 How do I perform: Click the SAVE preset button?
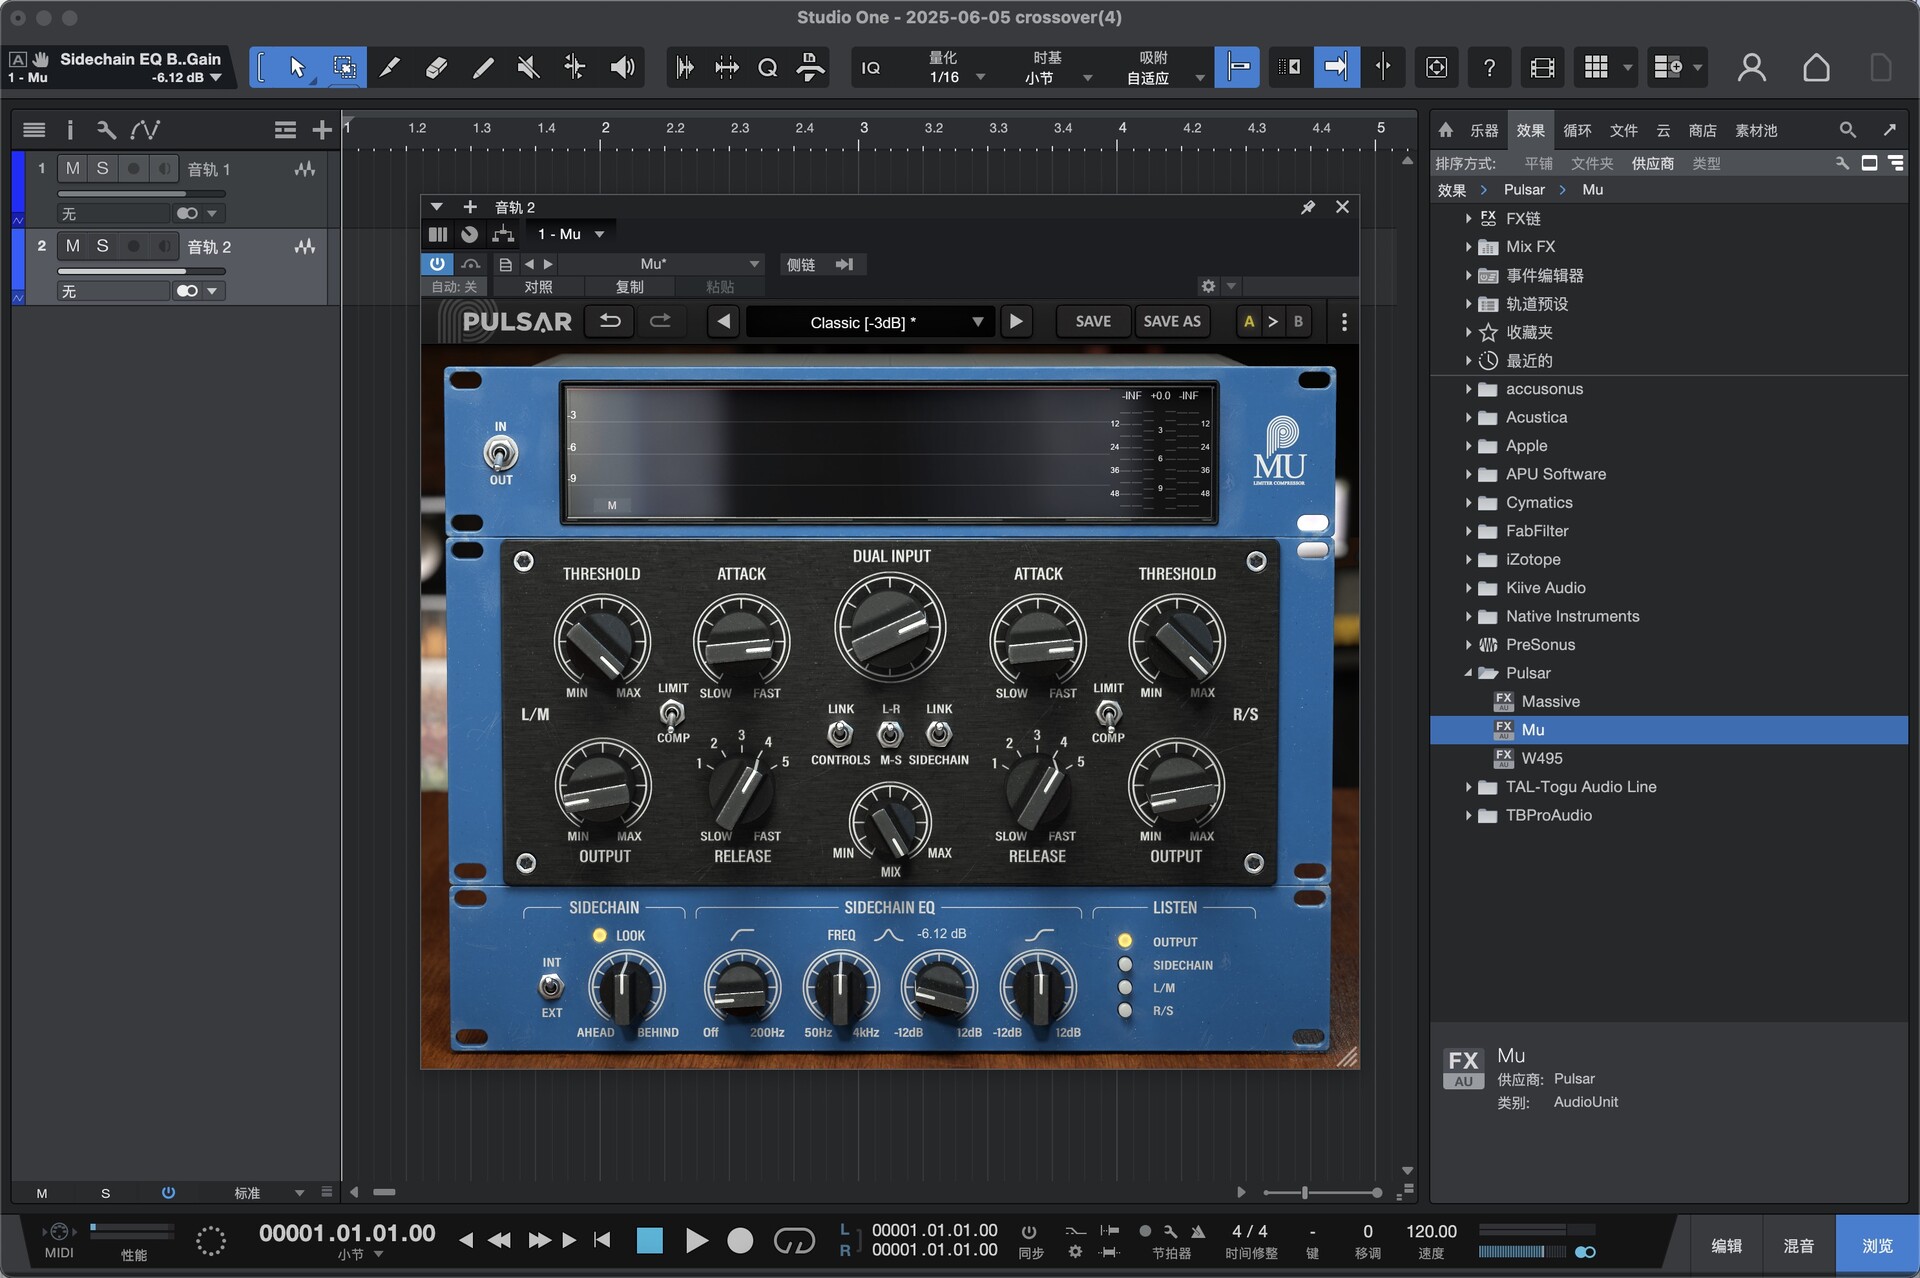coord(1093,321)
